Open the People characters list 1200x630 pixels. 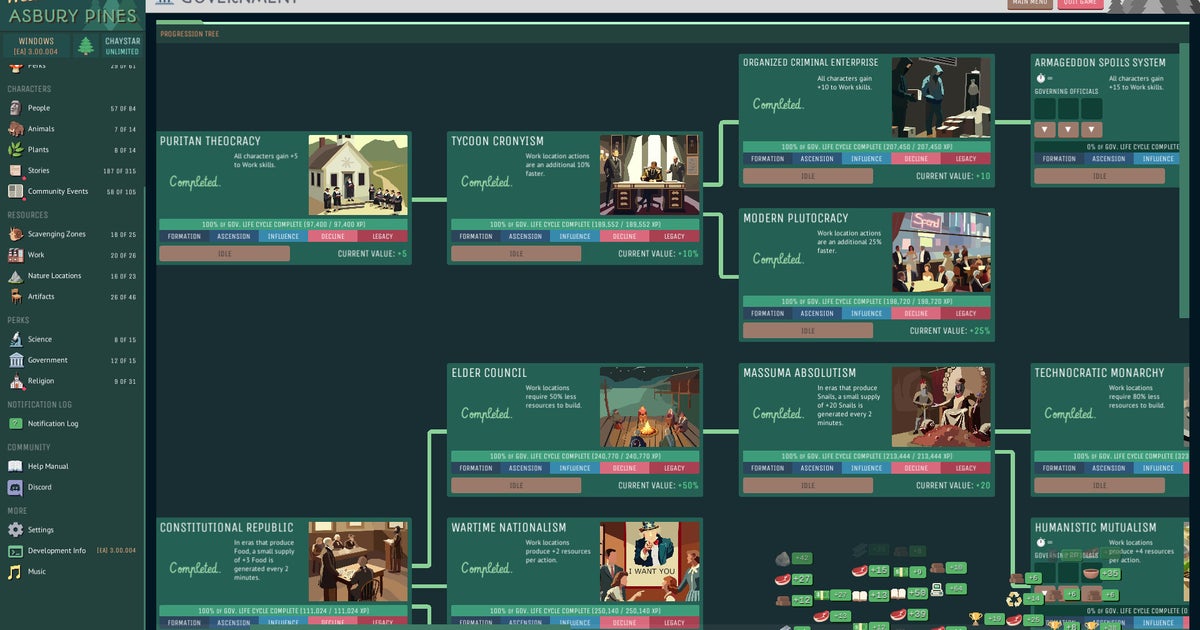pyautogui.click(x=38, y=108)
